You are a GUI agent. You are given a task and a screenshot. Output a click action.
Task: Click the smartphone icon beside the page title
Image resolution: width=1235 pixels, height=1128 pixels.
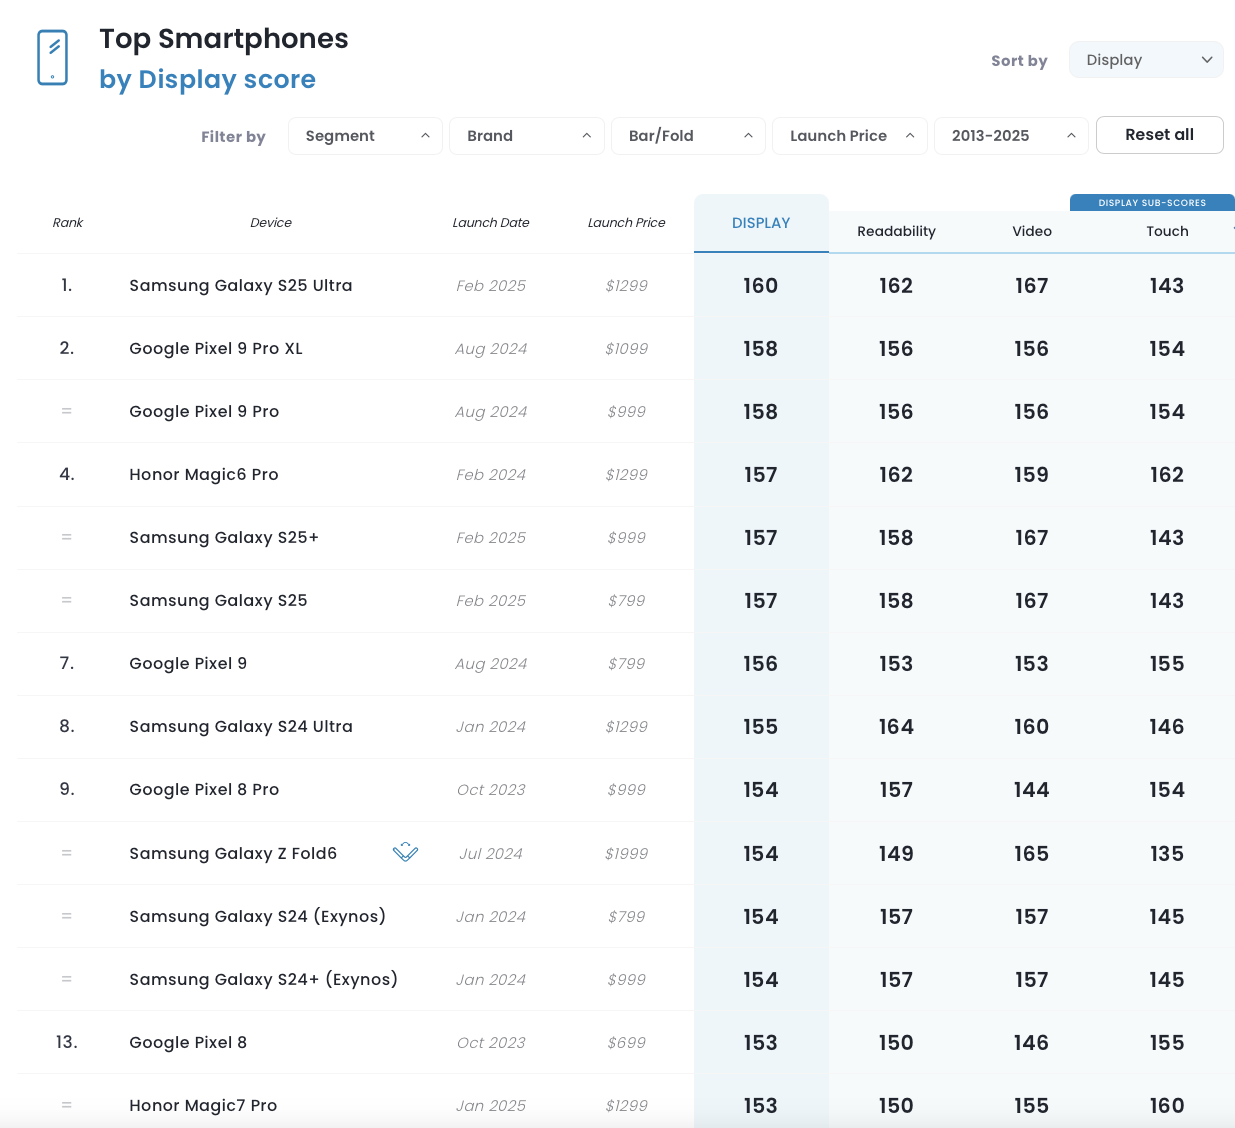pos(52,58)
